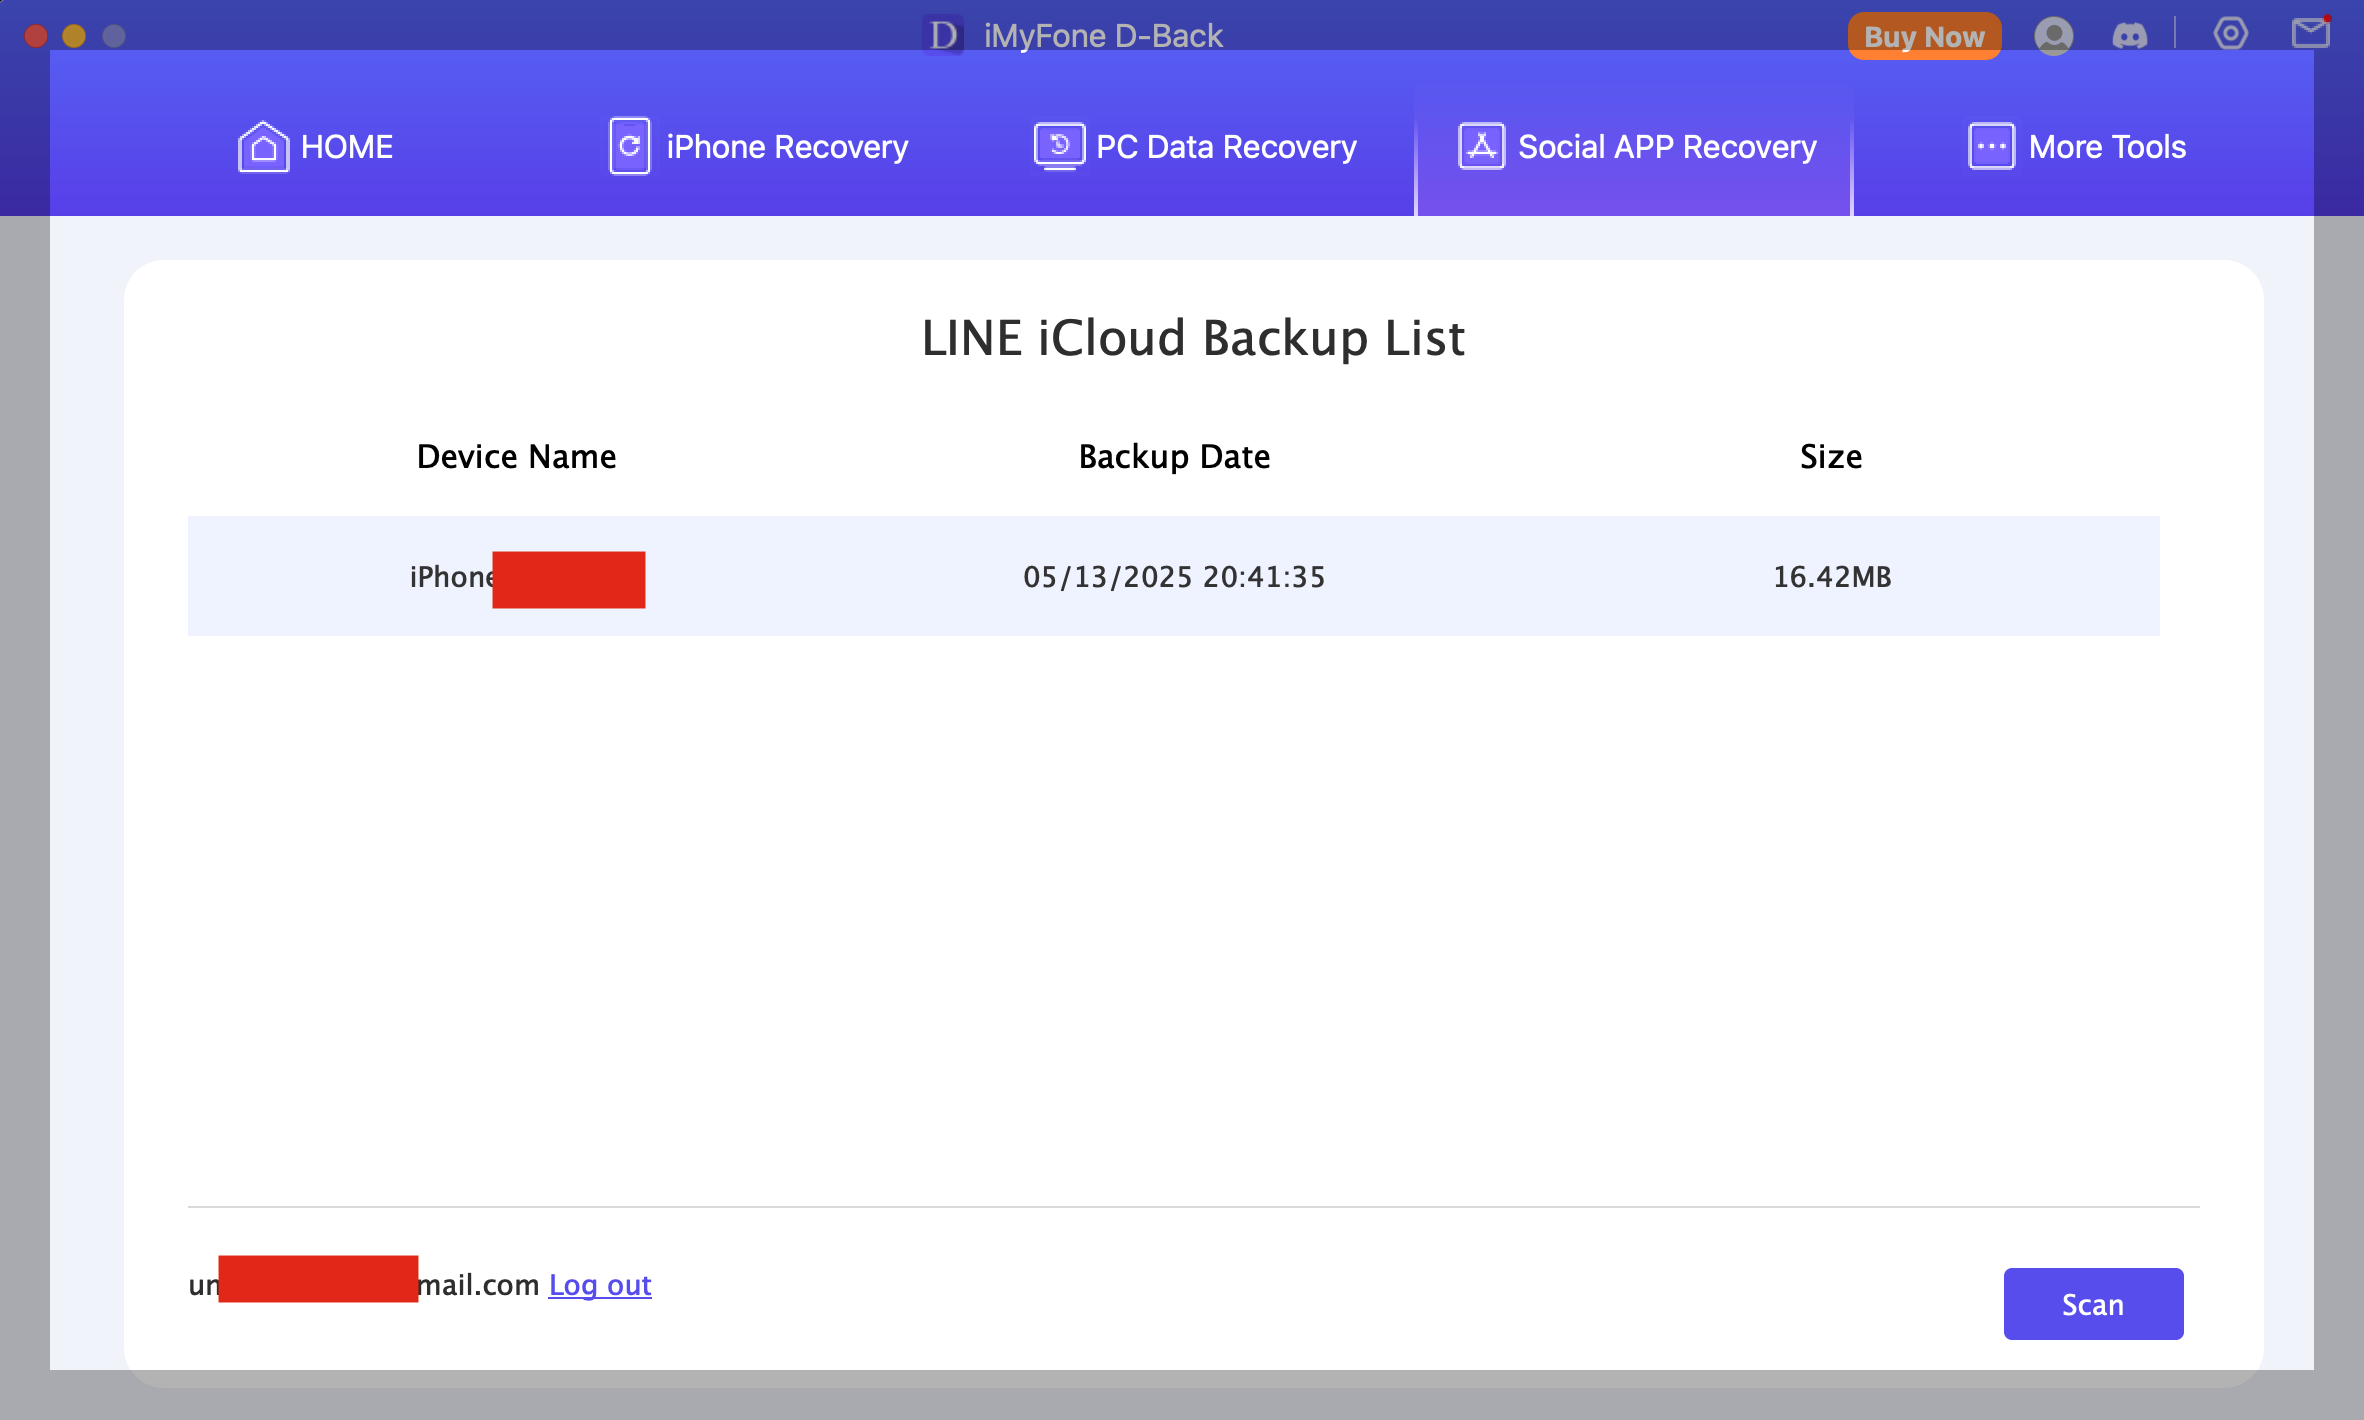Click the Device Name column header

pyautogui.click(x=516, y=456)
